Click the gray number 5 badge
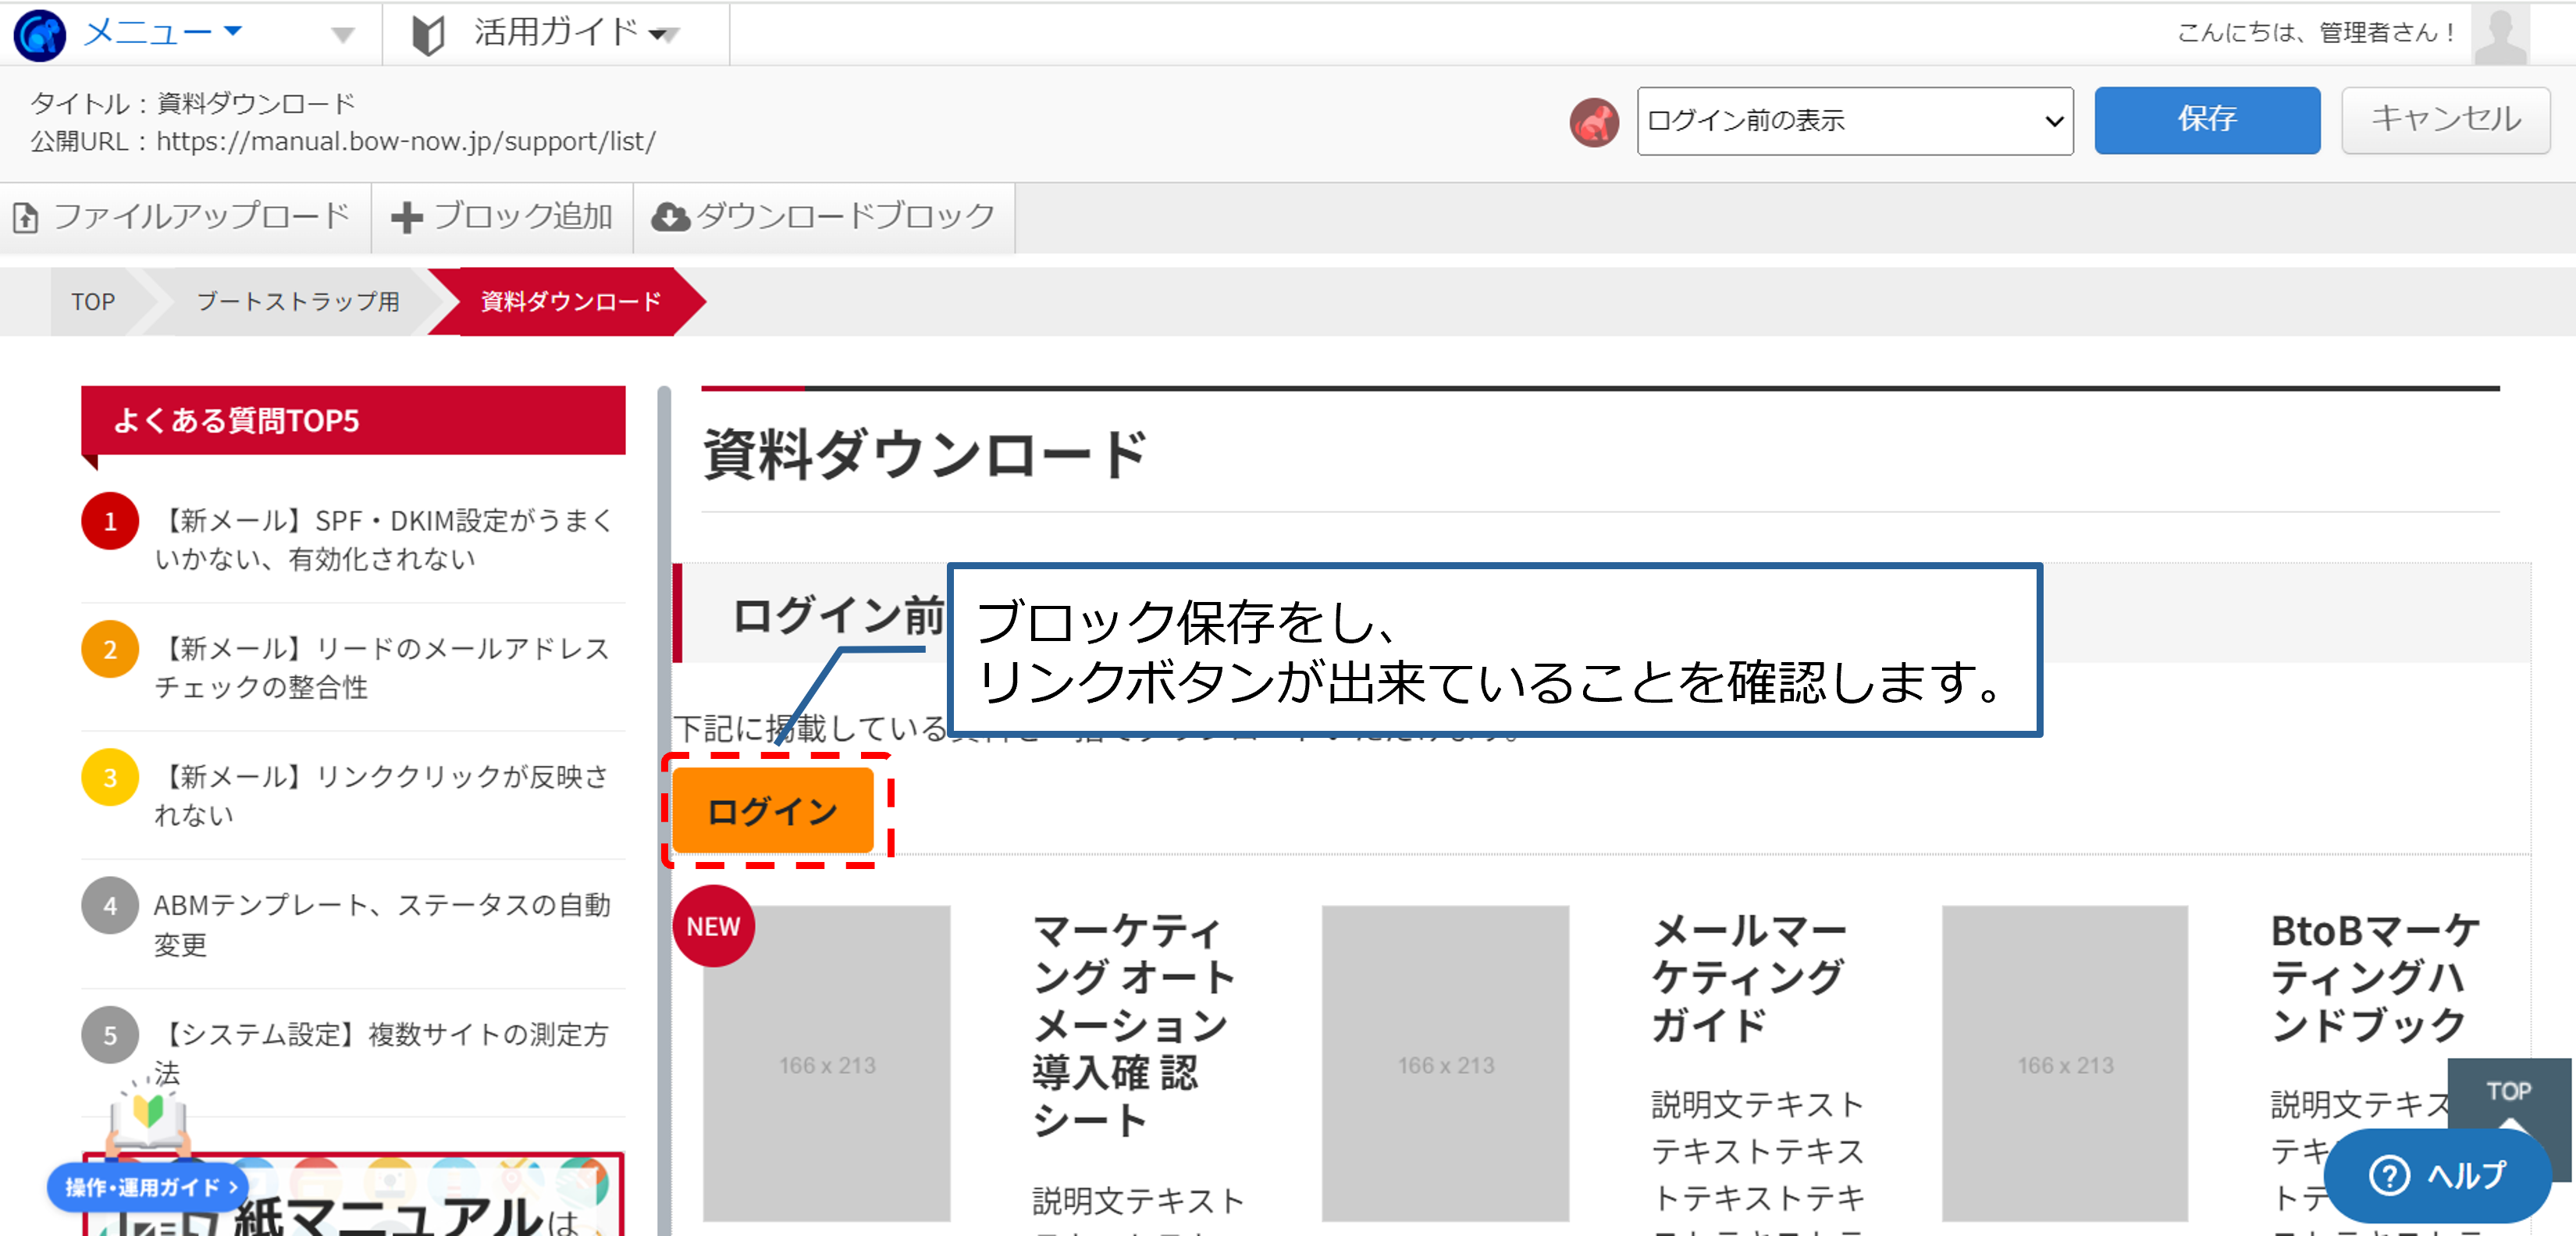 click(110, 1035)
